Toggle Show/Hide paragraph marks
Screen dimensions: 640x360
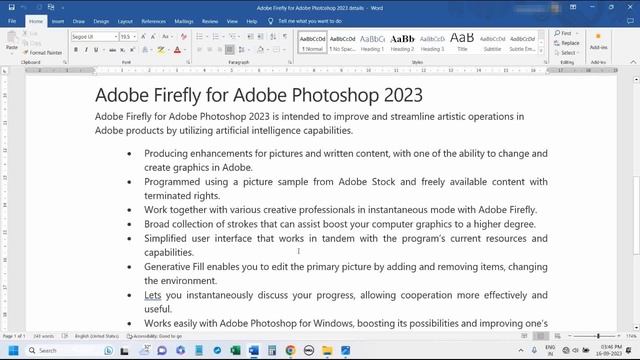coord(285,37)
